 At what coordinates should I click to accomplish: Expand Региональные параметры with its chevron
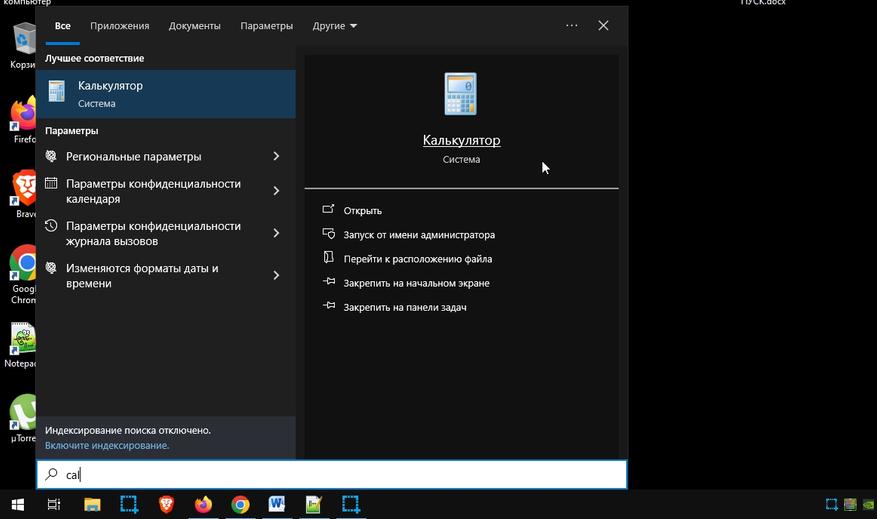click(276, 156)
